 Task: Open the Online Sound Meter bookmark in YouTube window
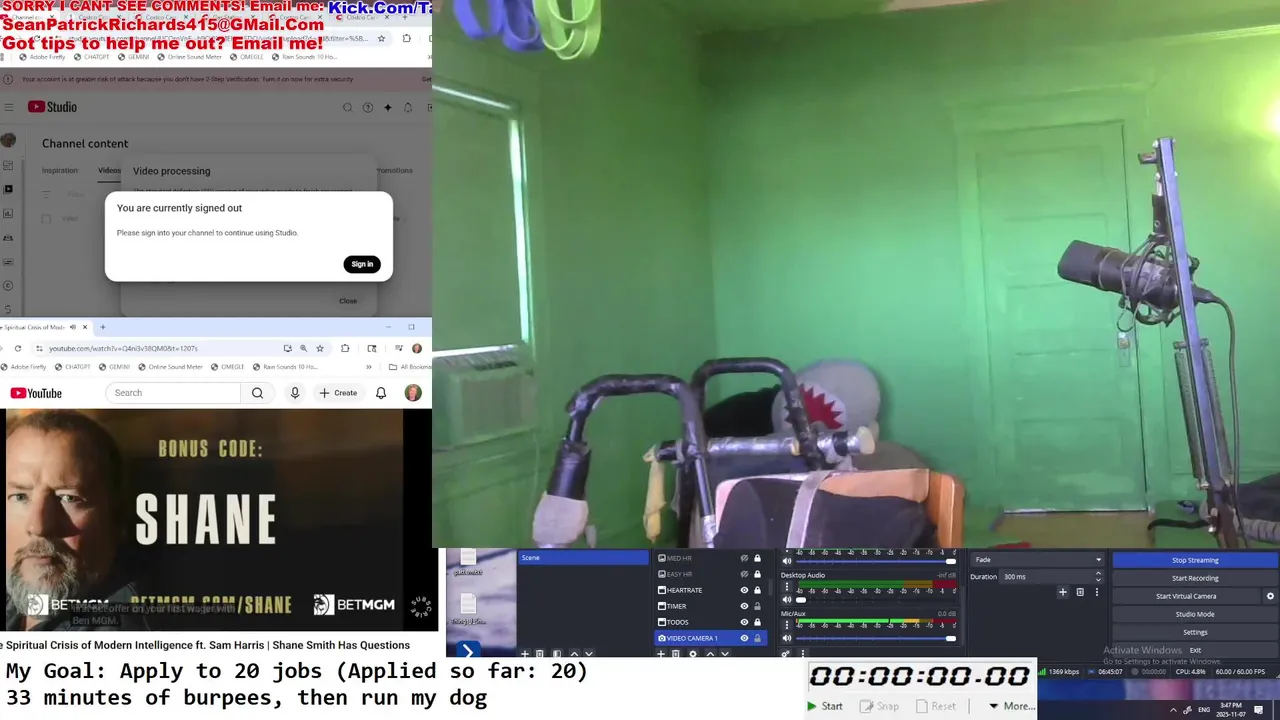(x=170, y=367)
